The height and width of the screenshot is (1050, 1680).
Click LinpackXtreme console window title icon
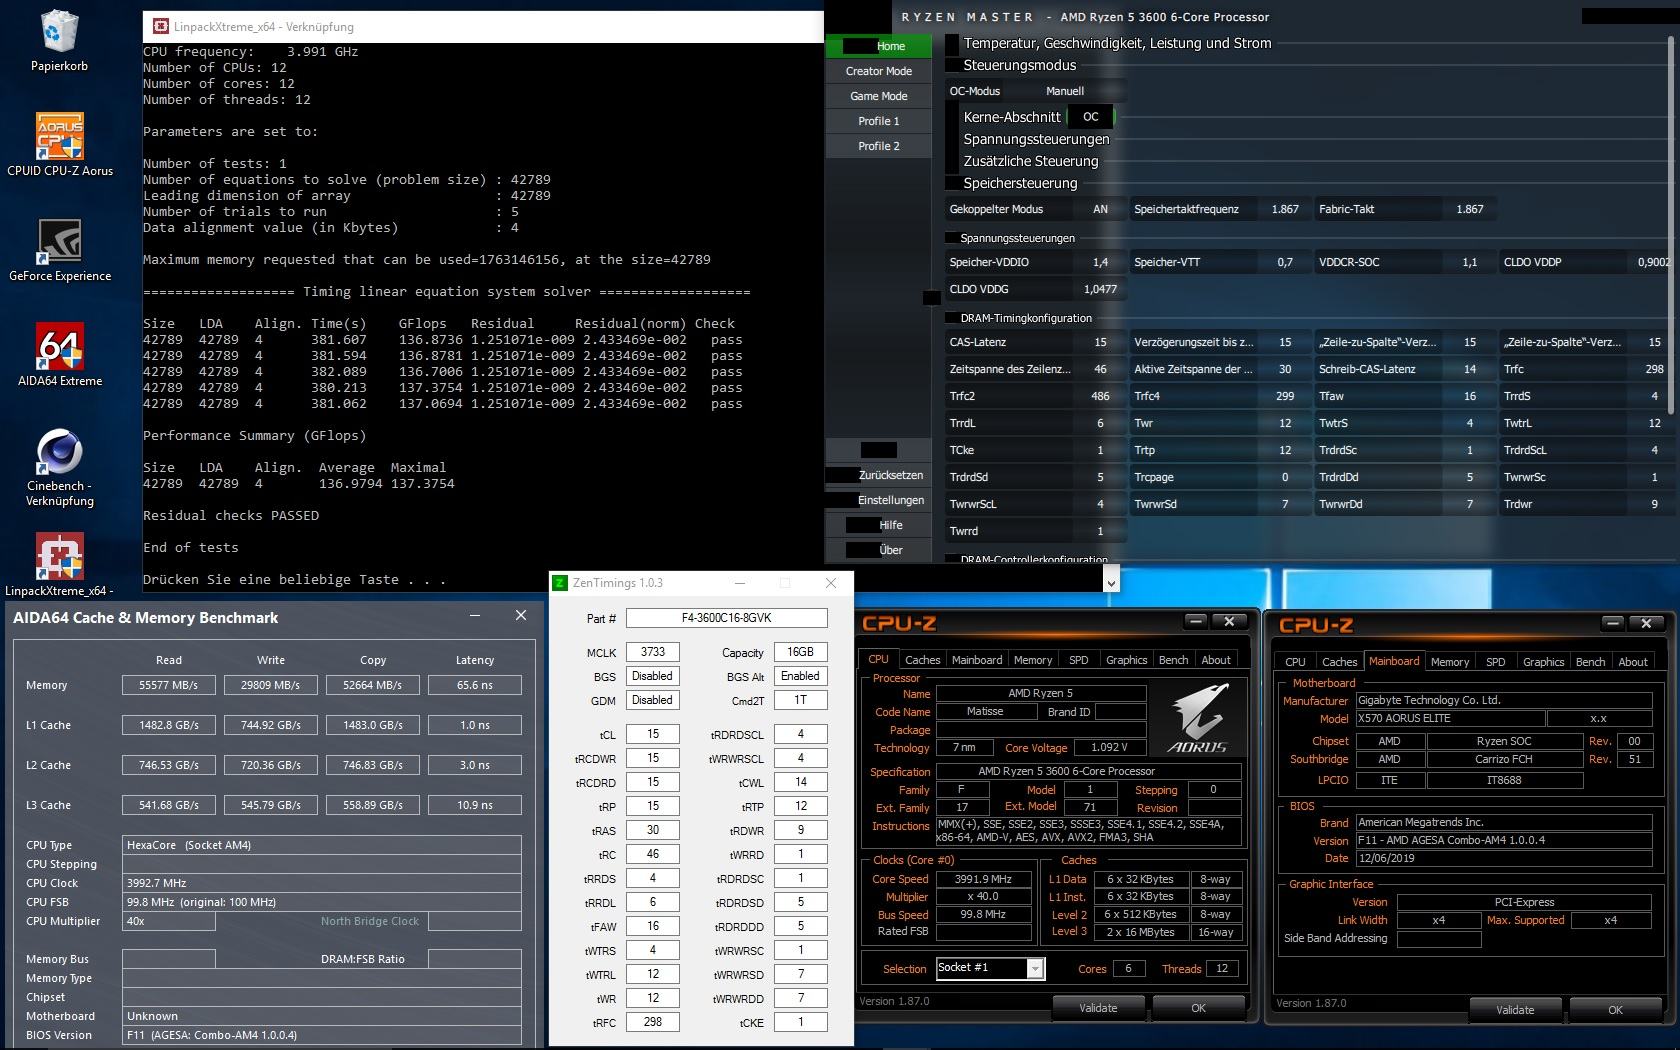tap(160, 27)
